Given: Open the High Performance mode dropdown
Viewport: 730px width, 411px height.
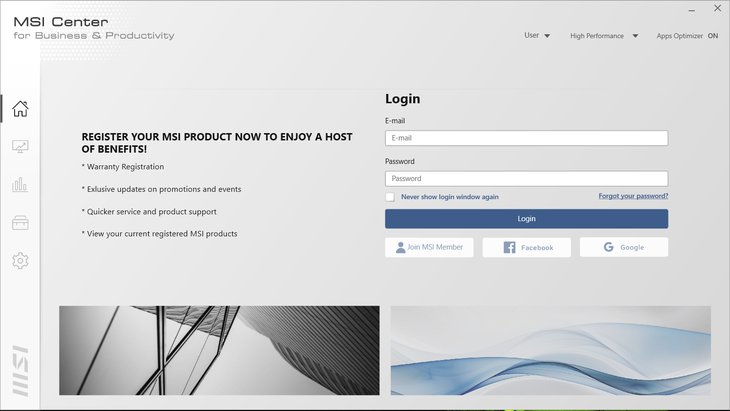Looking at the screenshot, I should pos(604,36).
